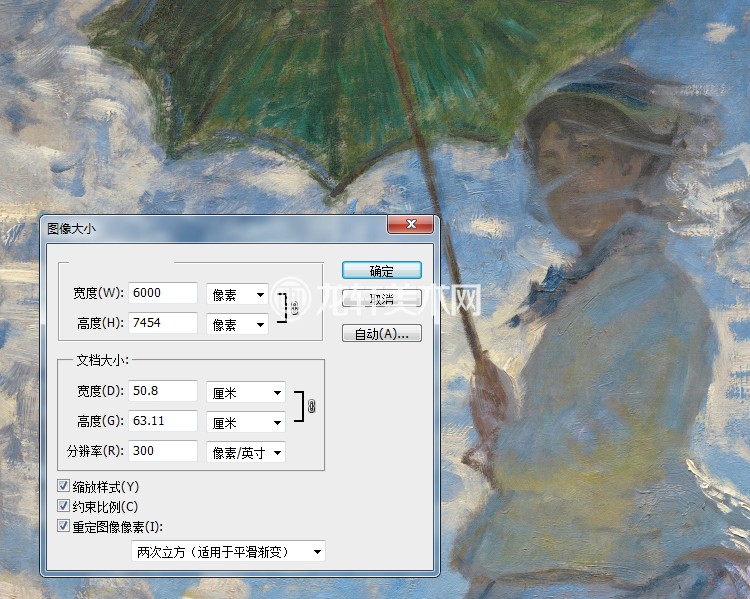Click the 确定 button

[382, 271]
